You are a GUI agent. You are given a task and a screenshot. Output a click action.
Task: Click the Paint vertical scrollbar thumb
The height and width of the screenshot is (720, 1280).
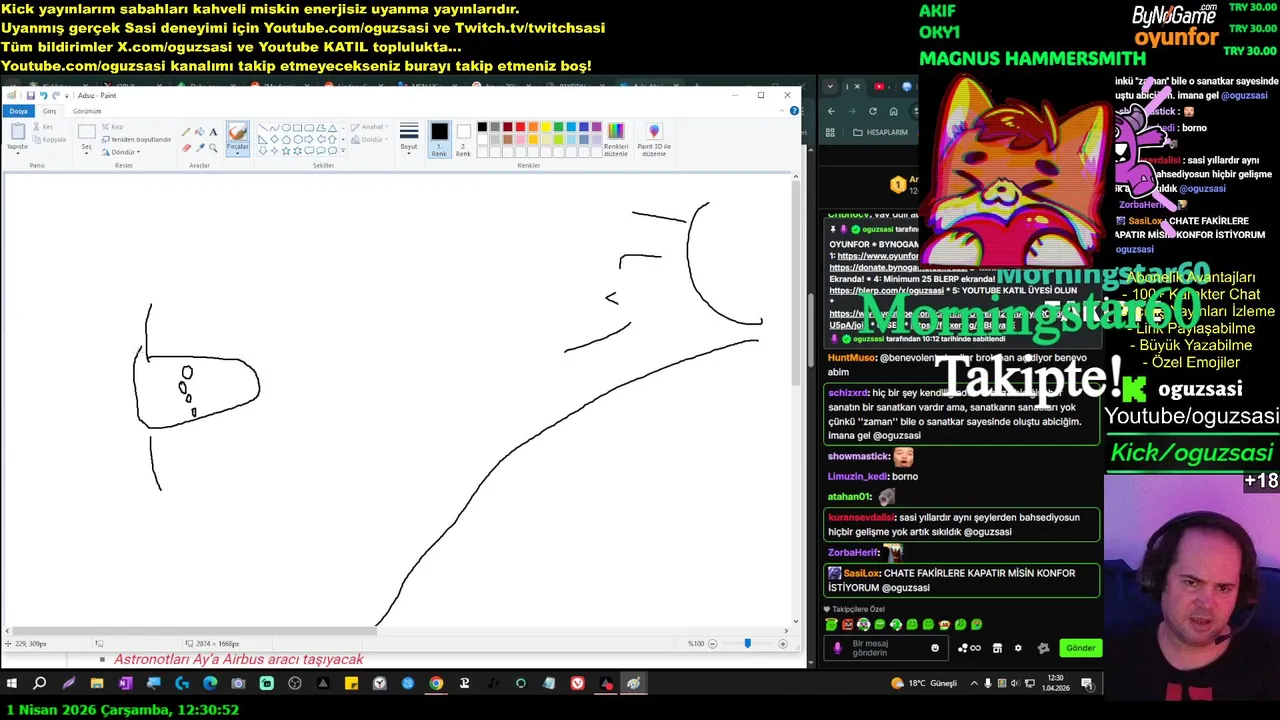[x=796, y=285]
